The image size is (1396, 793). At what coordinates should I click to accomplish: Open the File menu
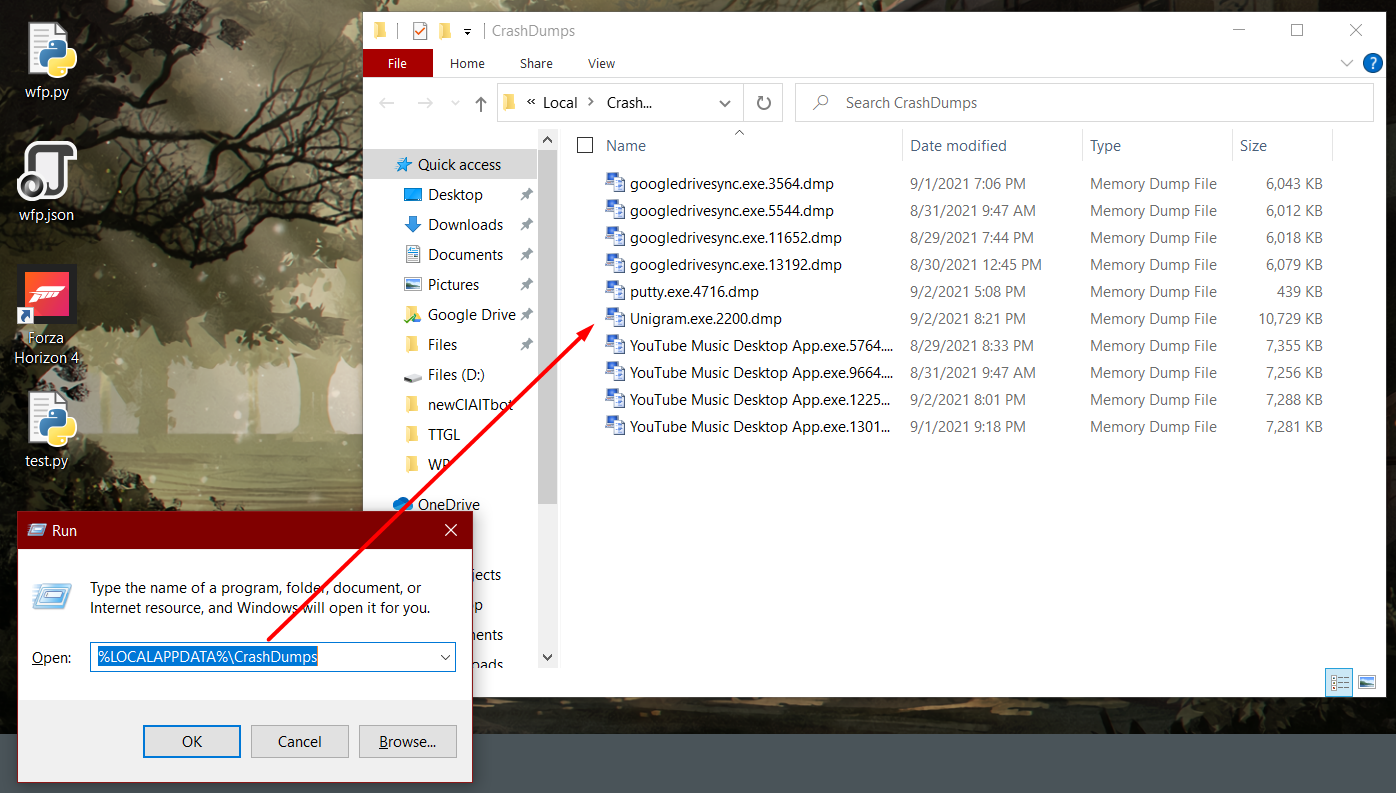[x=397, y=62]
